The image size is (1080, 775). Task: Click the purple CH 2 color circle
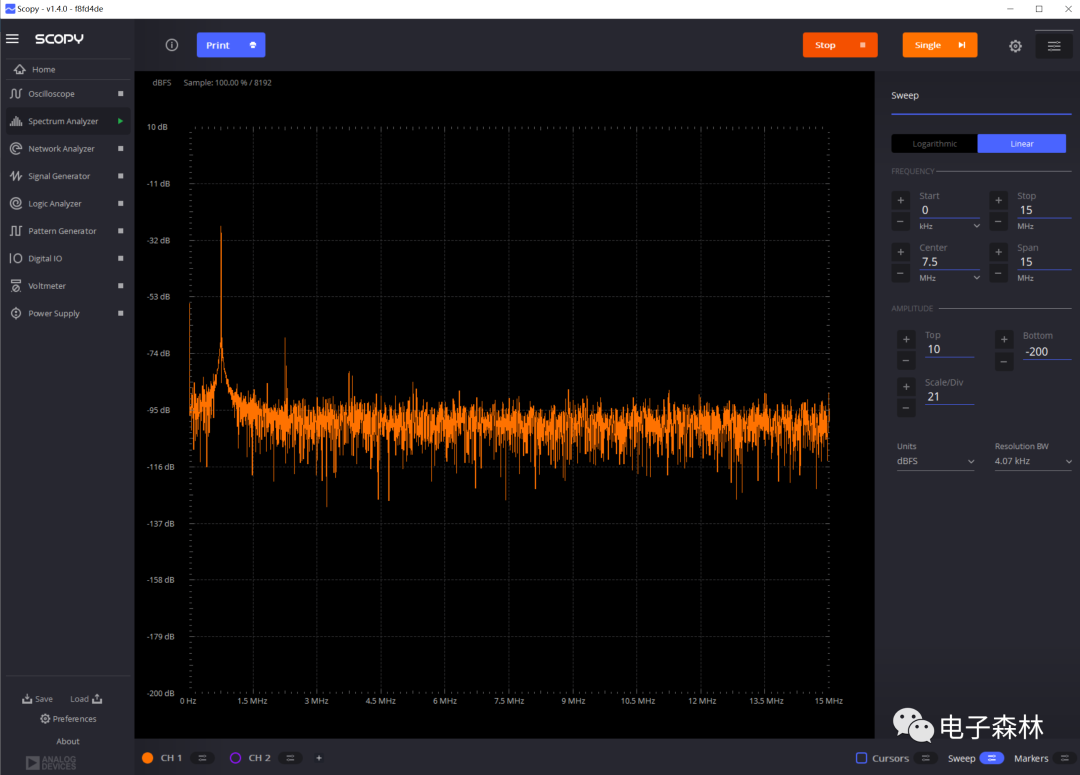236,758
